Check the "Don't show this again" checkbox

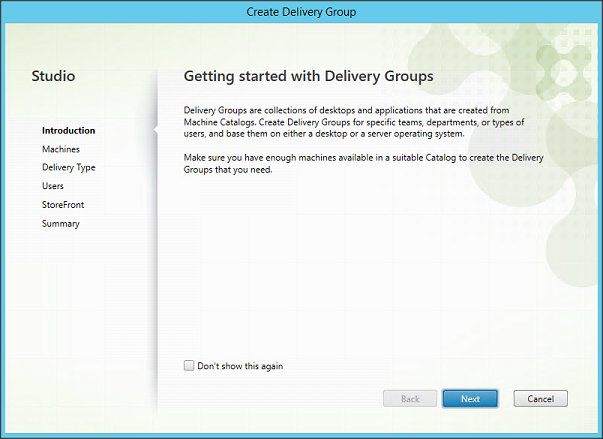pos(189,365)
